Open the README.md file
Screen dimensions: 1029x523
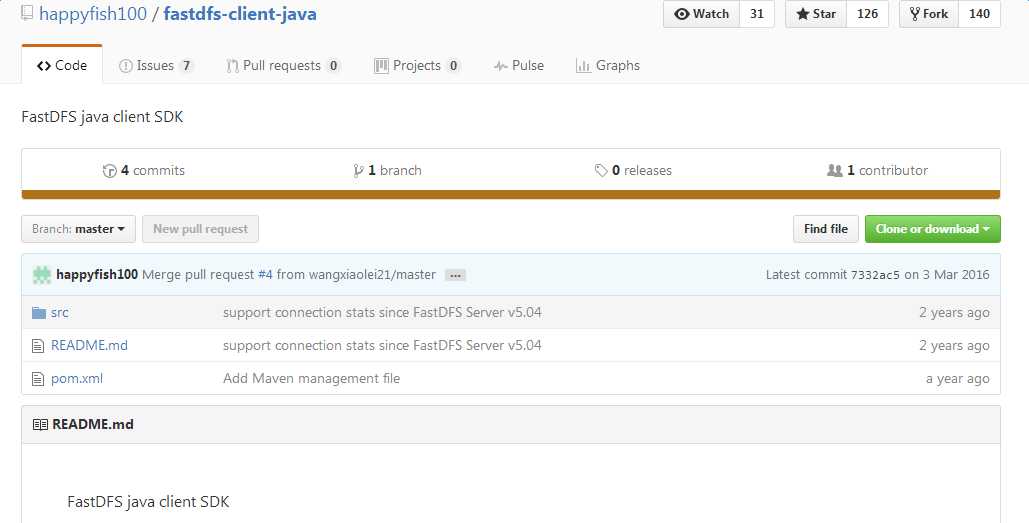point(89,345)
